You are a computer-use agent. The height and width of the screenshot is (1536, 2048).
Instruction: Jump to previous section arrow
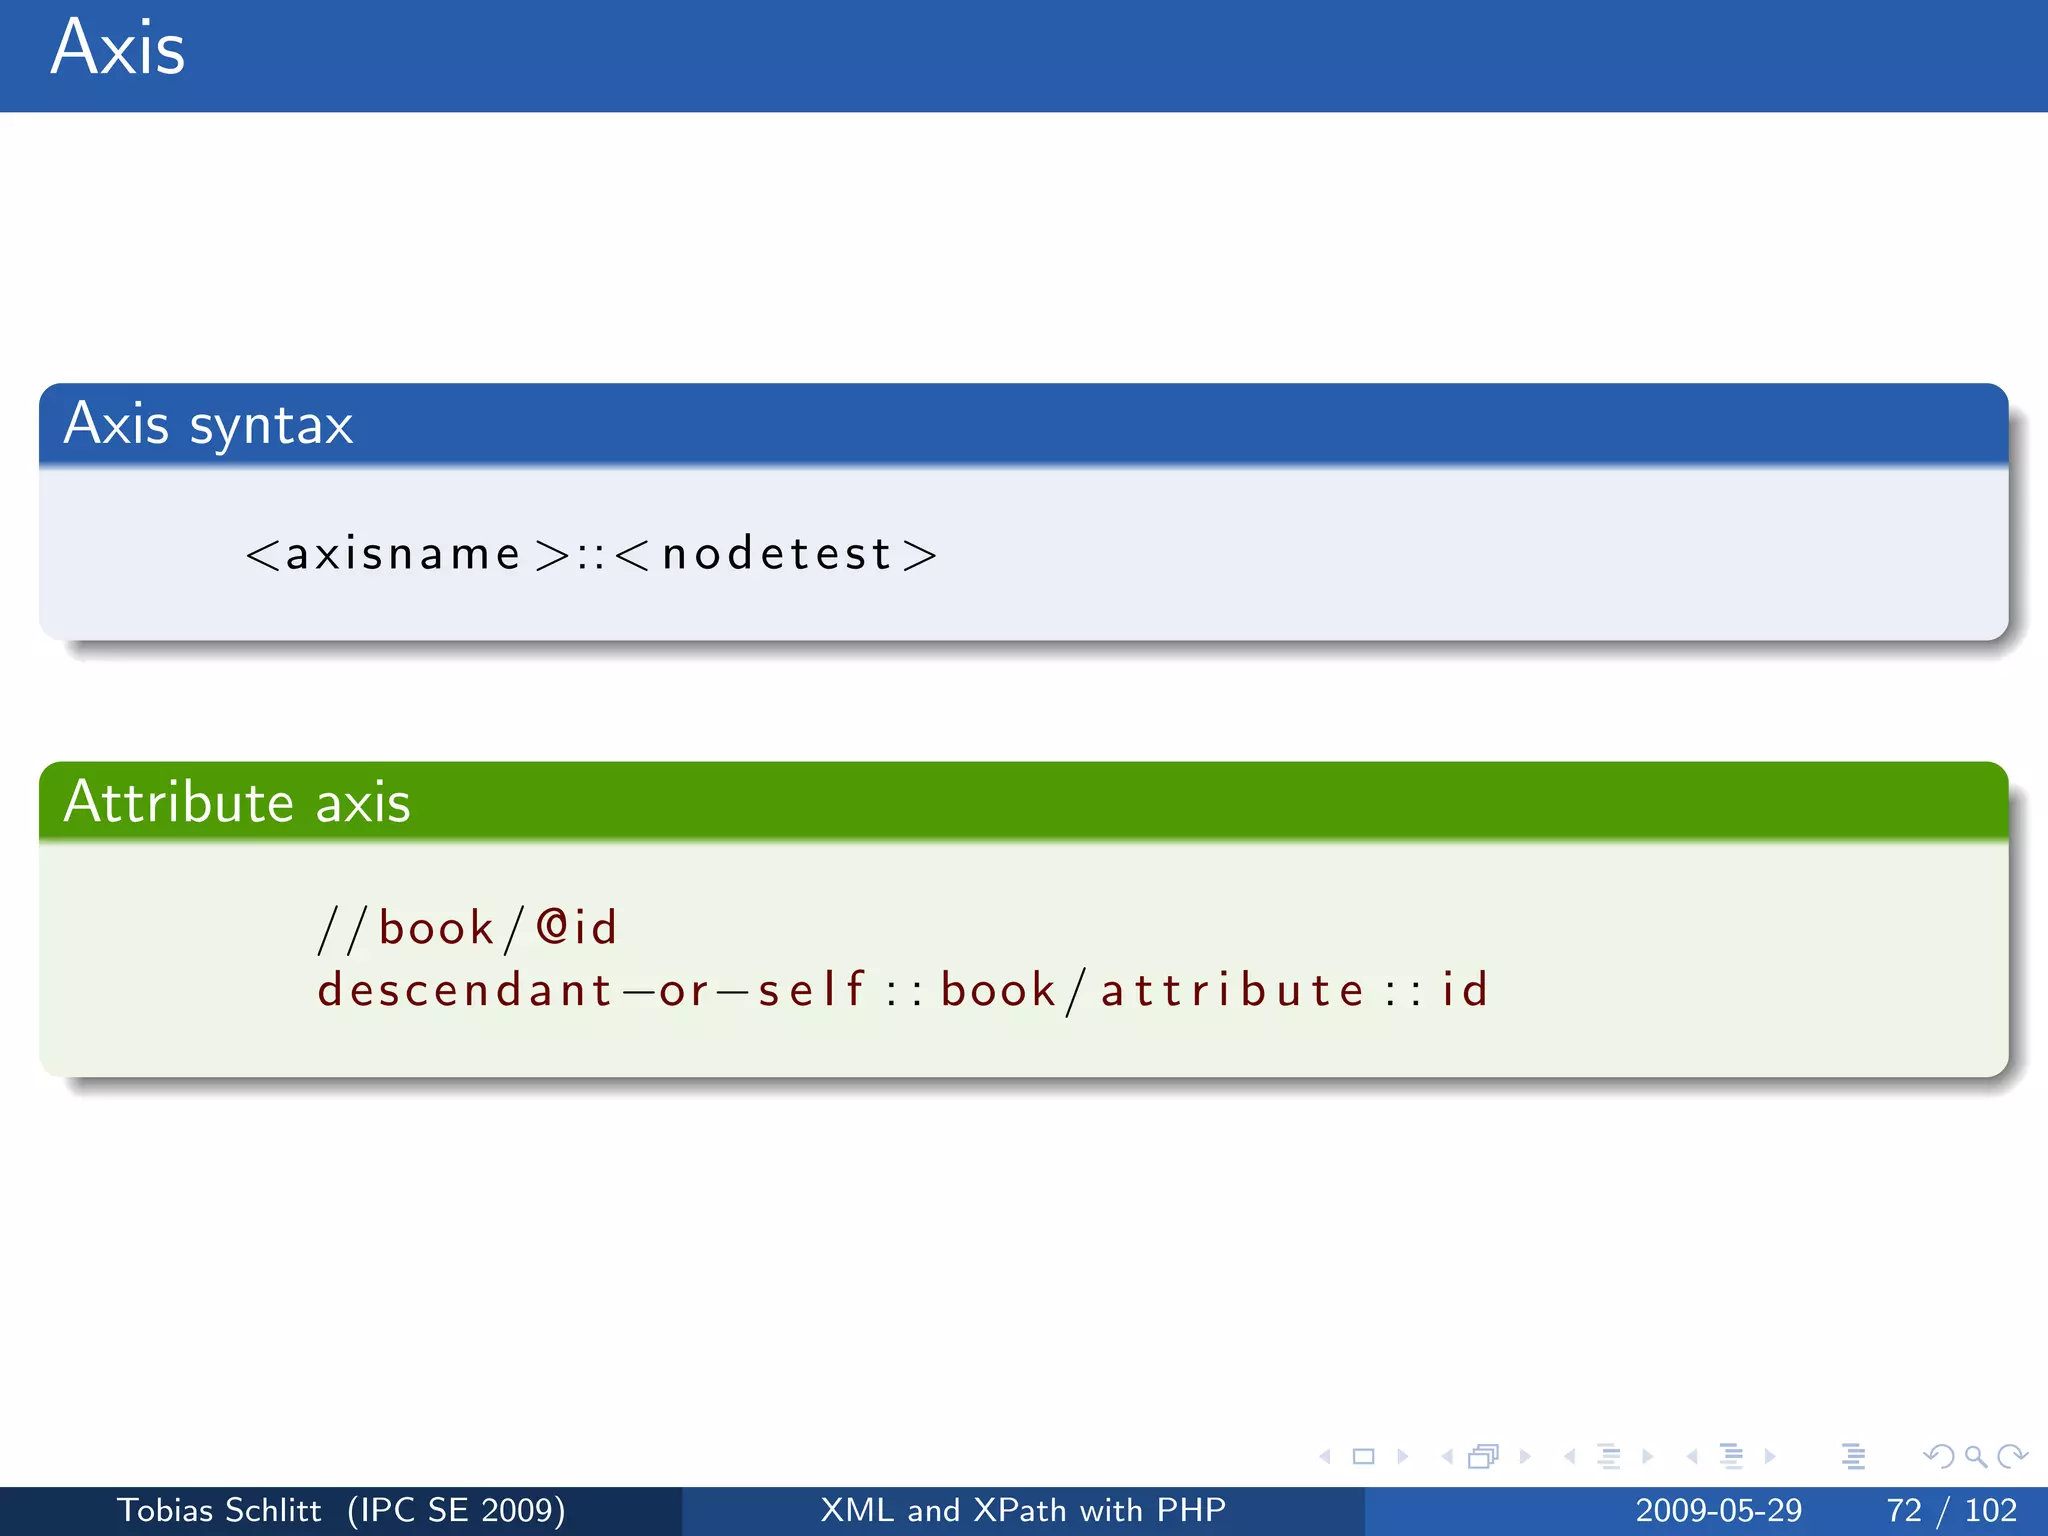[x=1692, y=1457]
